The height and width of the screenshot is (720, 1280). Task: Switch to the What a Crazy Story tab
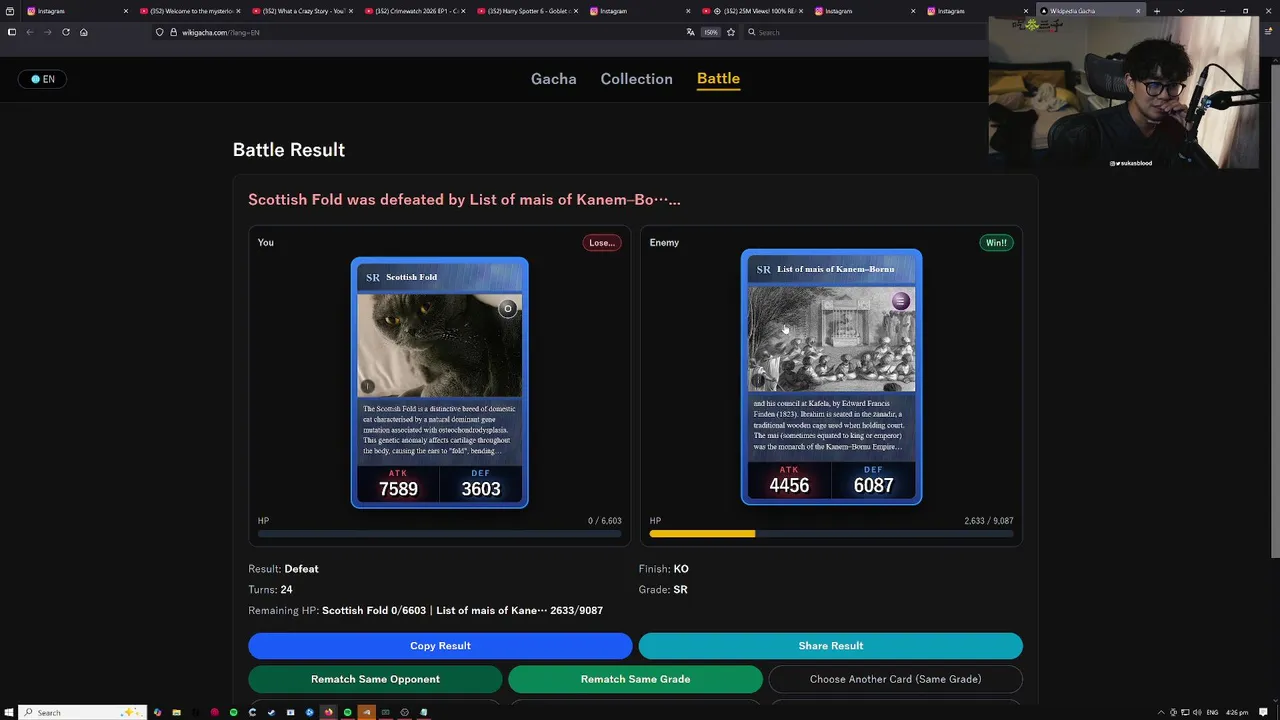pos(302,11)
